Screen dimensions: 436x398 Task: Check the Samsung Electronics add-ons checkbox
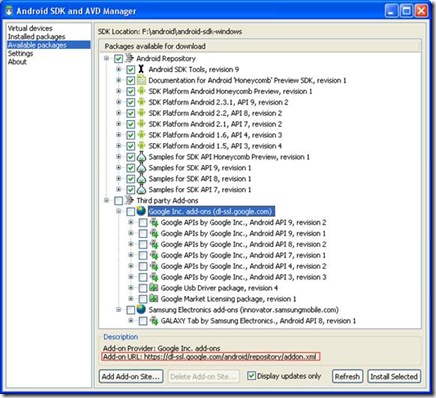point(130,310)
